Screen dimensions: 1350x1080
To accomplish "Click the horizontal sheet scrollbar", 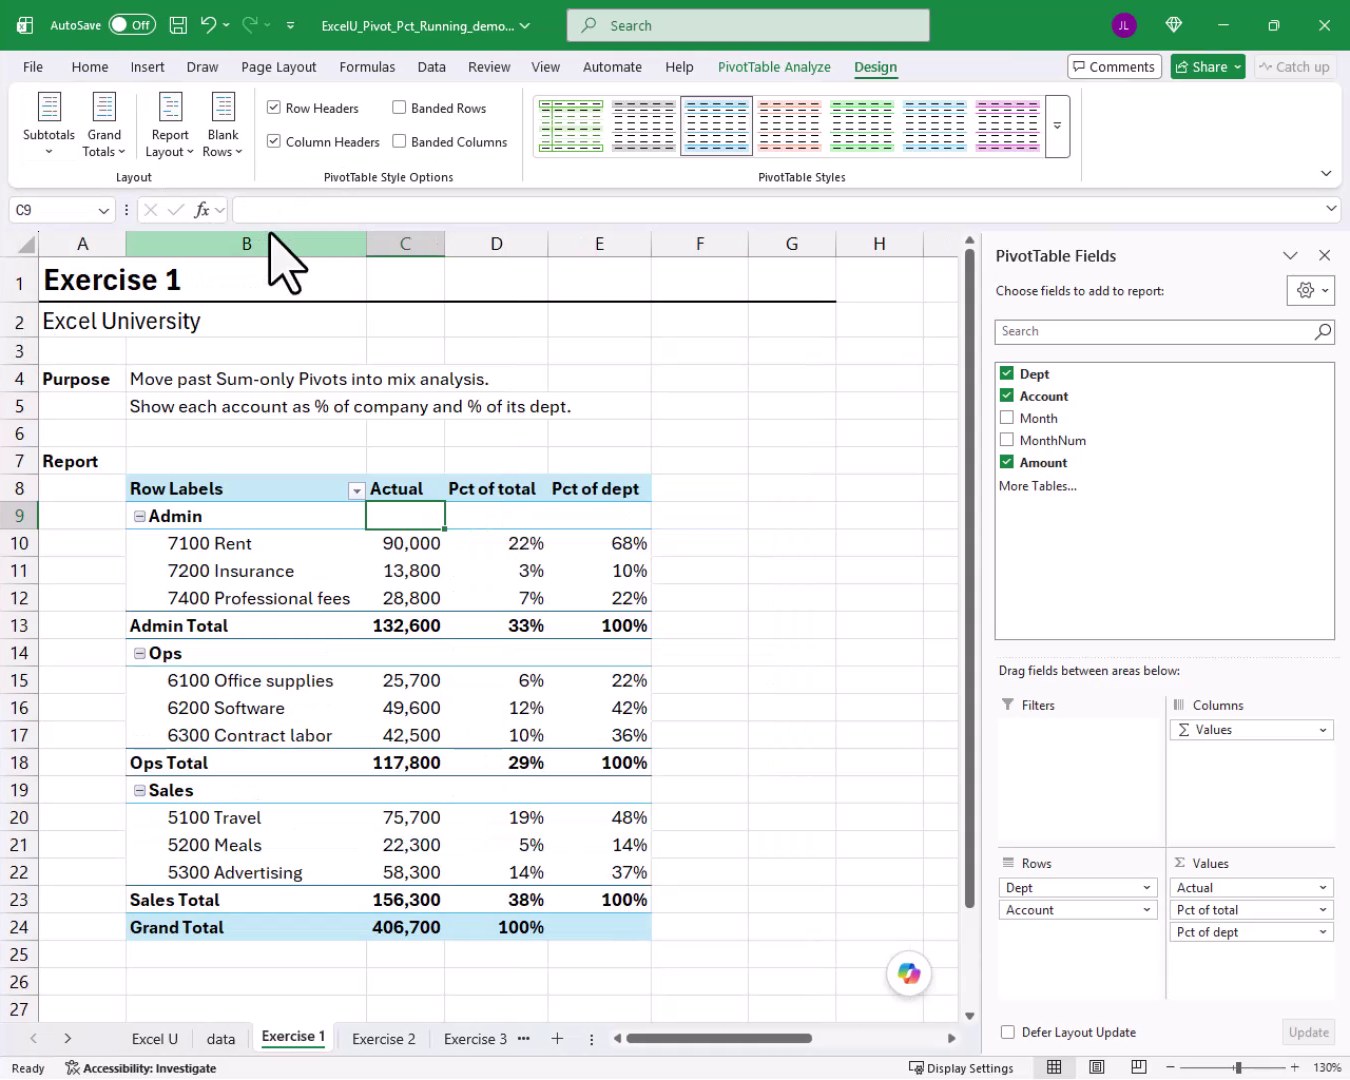I will (x=719, y=1038).
